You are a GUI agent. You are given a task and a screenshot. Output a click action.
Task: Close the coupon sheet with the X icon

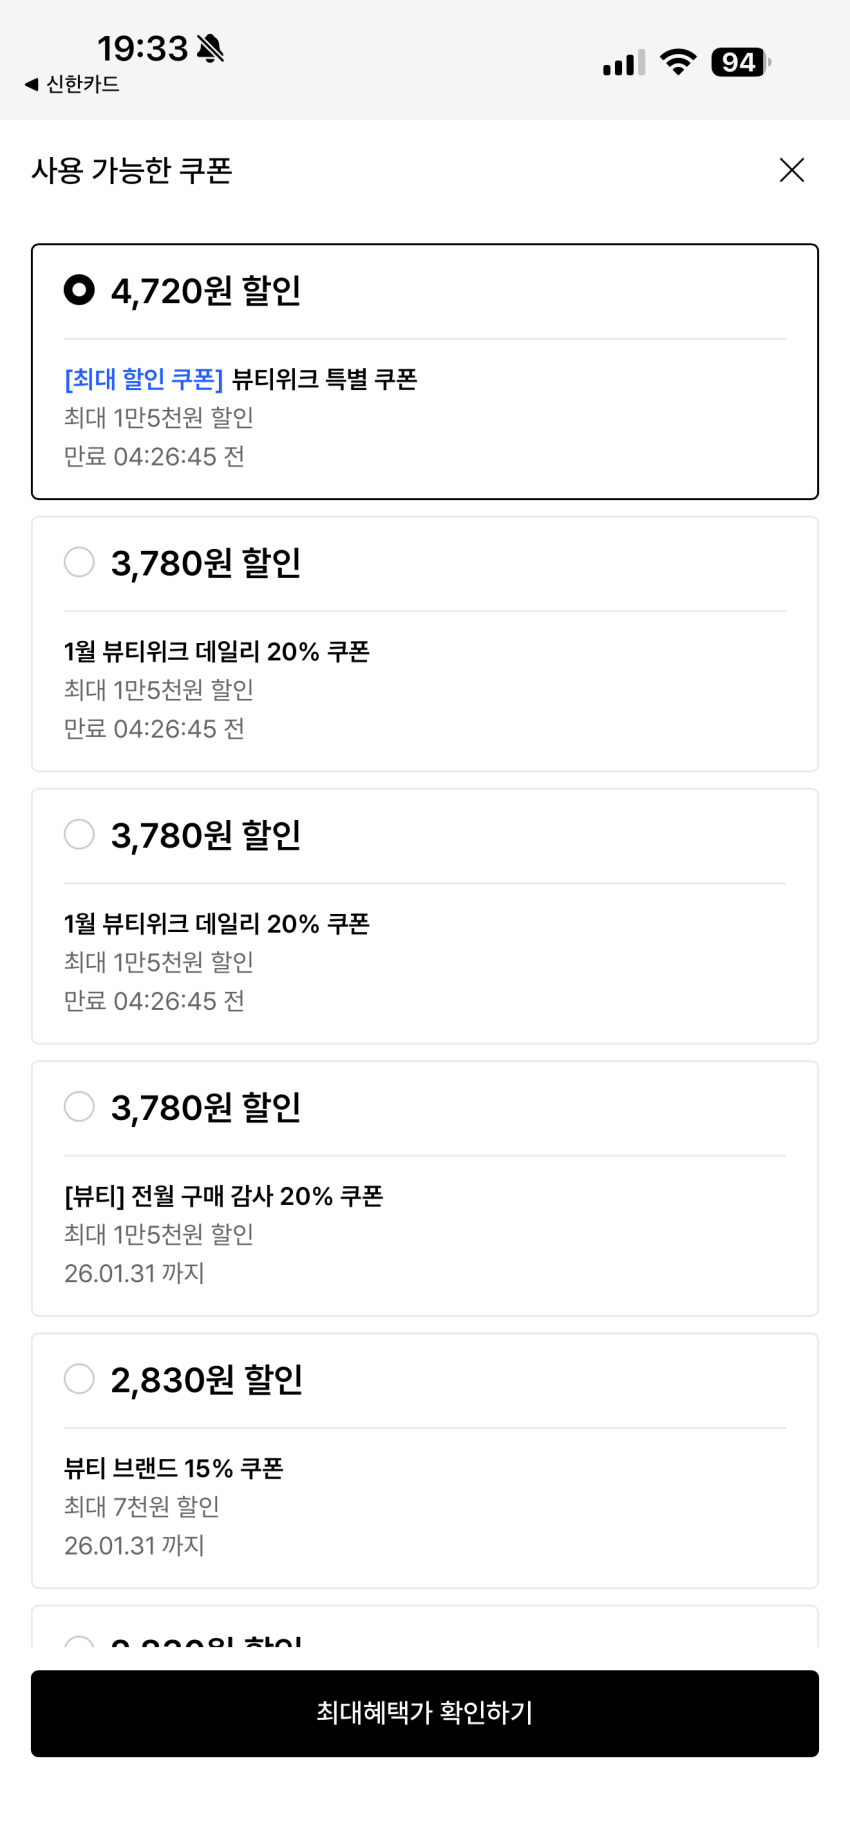(791, 170)
